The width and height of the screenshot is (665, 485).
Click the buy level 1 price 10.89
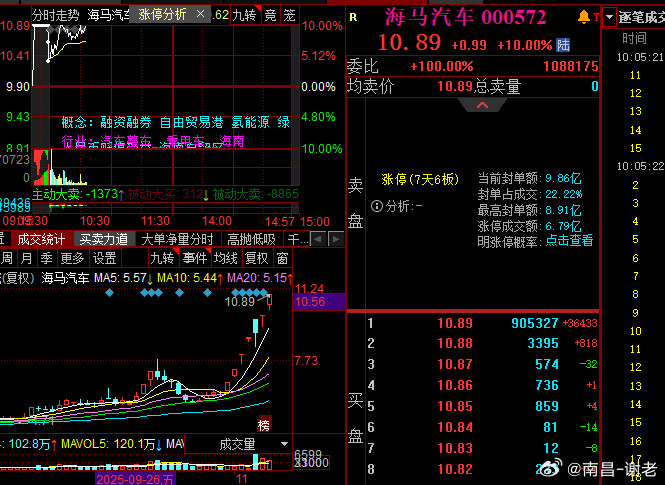pyautogui.click(x=455, y=323)
